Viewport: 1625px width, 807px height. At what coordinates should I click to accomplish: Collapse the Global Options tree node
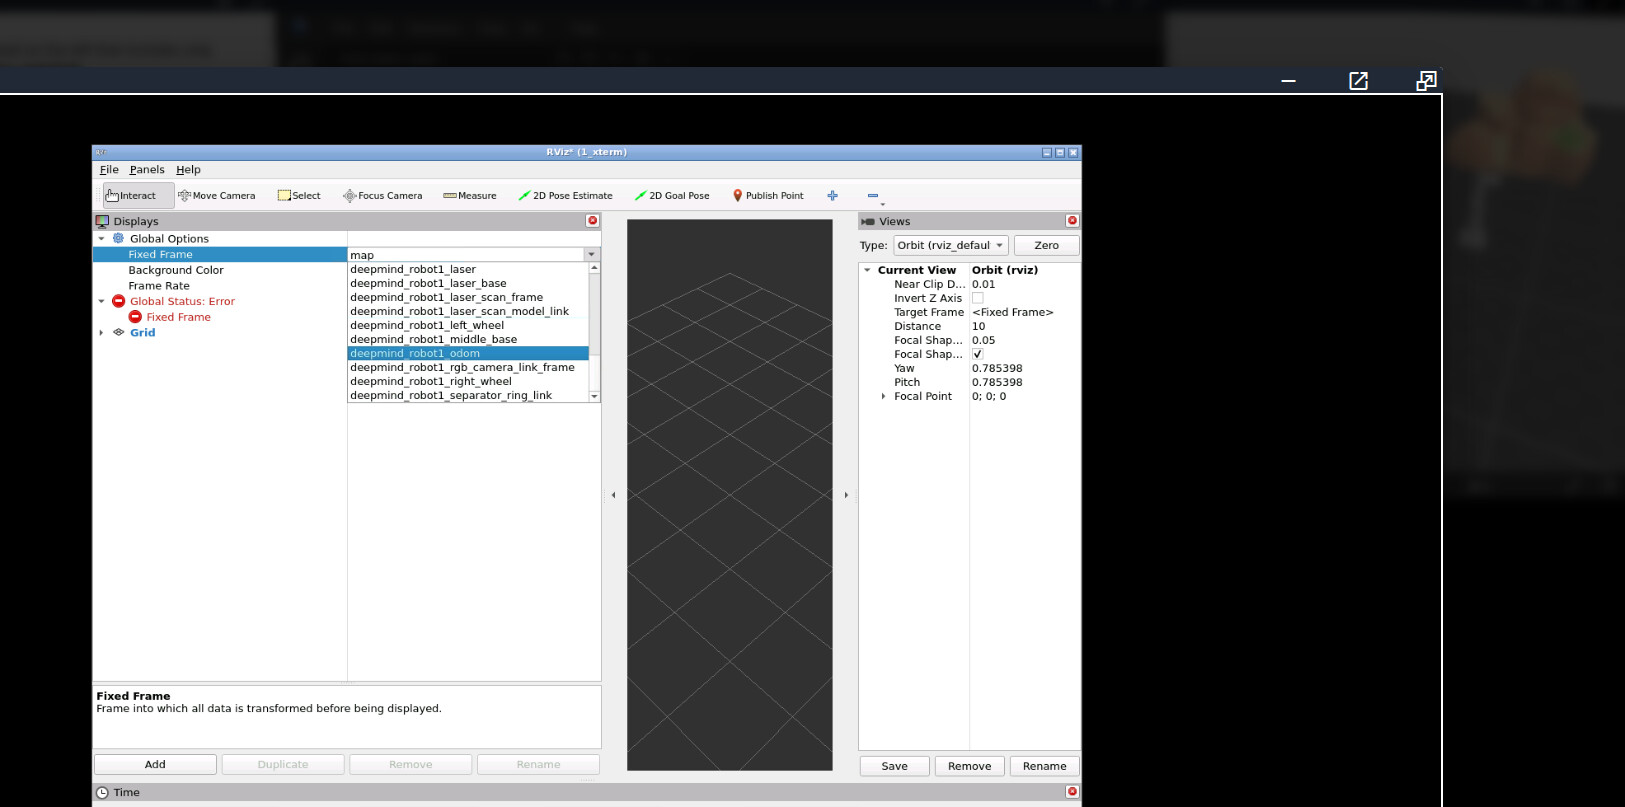[101, 239]
